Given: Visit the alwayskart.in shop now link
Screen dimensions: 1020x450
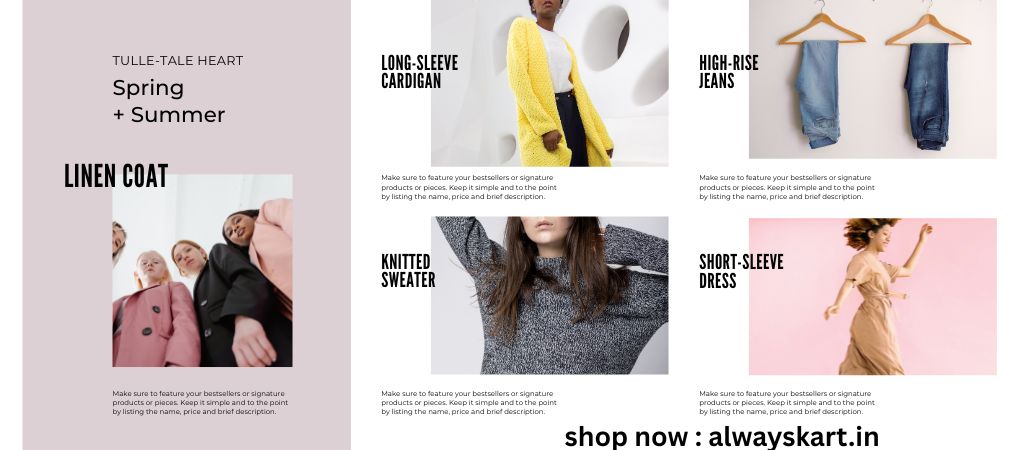Looking at the screenshot, I should click(721, 436).
